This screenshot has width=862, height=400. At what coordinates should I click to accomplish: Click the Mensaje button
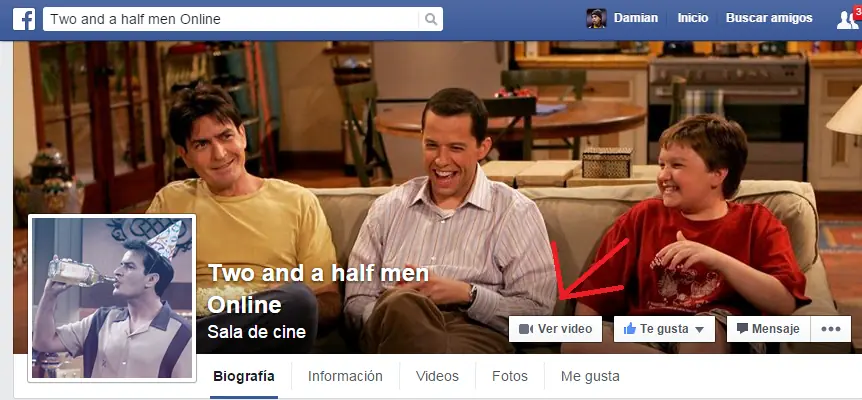(768, 329)
